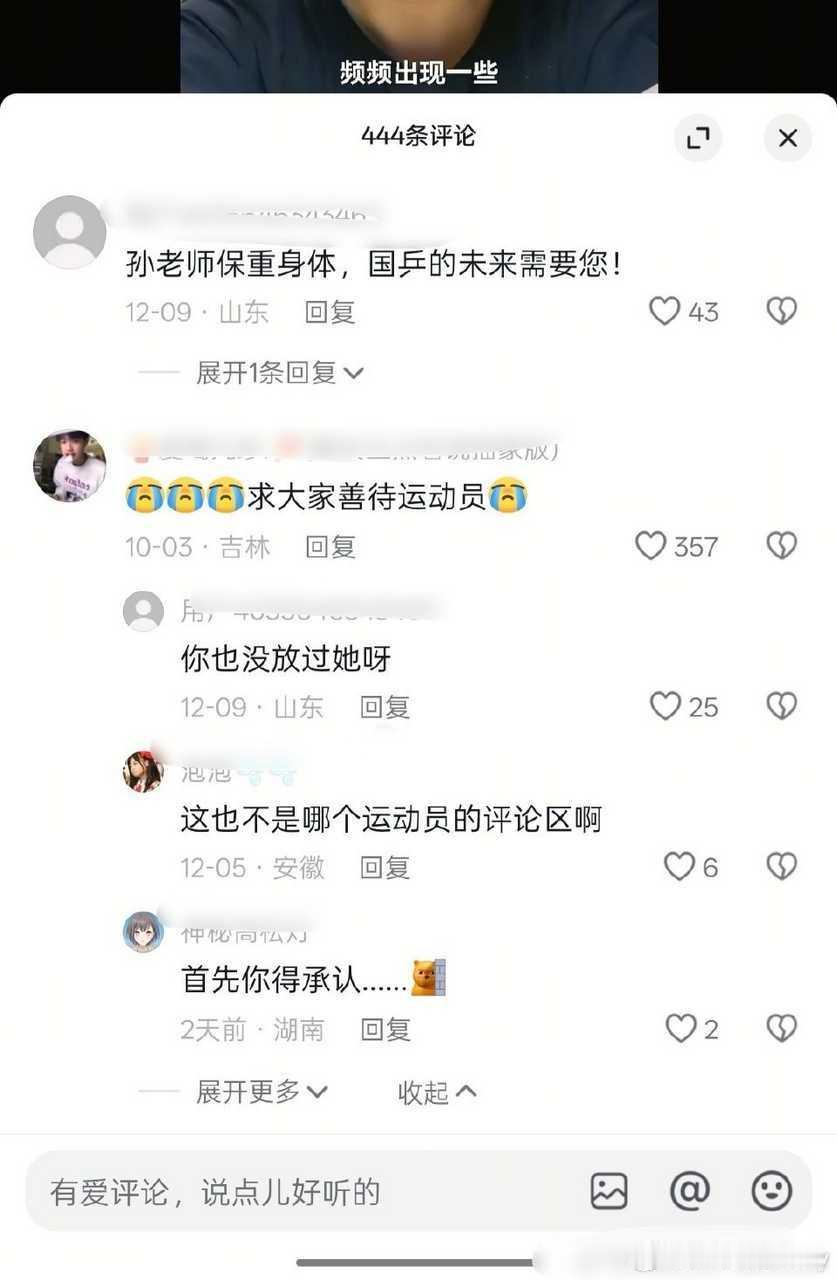Close the 444条评论 comments panel
The width and height of the screenshot is (837, 1280).
pos(788,138)
